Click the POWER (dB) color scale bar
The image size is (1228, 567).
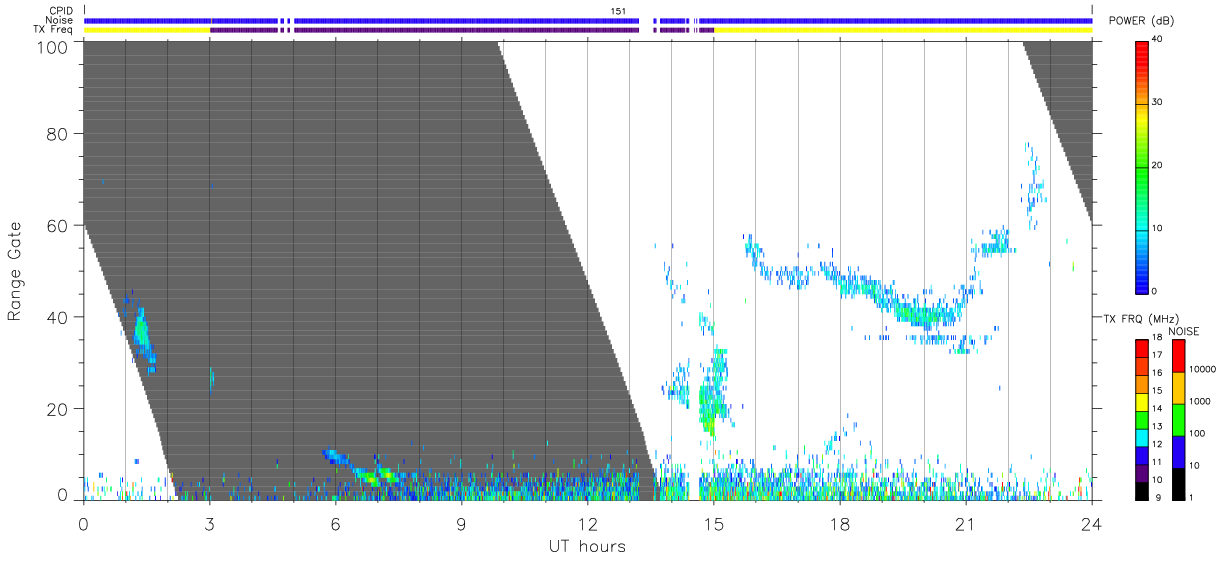1142,166
